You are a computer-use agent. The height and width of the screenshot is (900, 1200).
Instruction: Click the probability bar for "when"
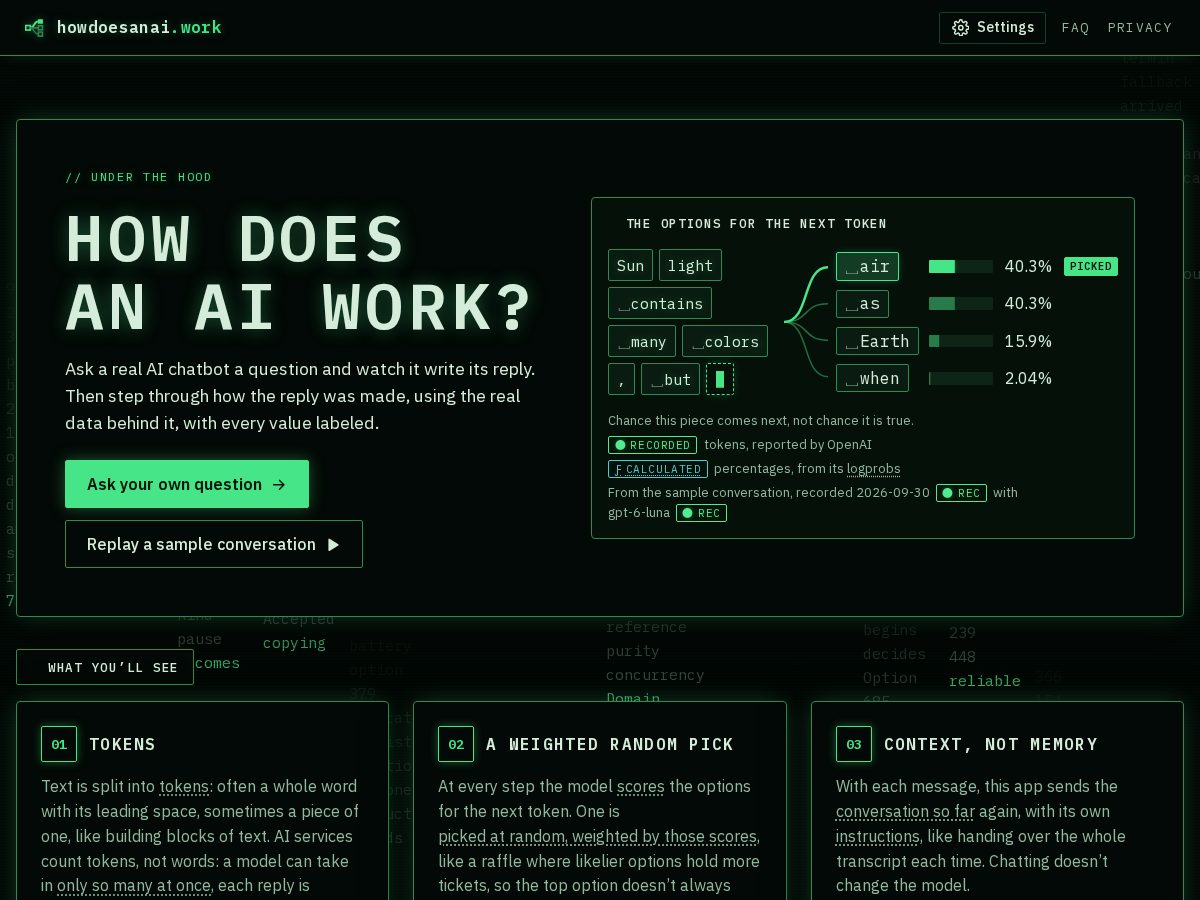point(961,378)
